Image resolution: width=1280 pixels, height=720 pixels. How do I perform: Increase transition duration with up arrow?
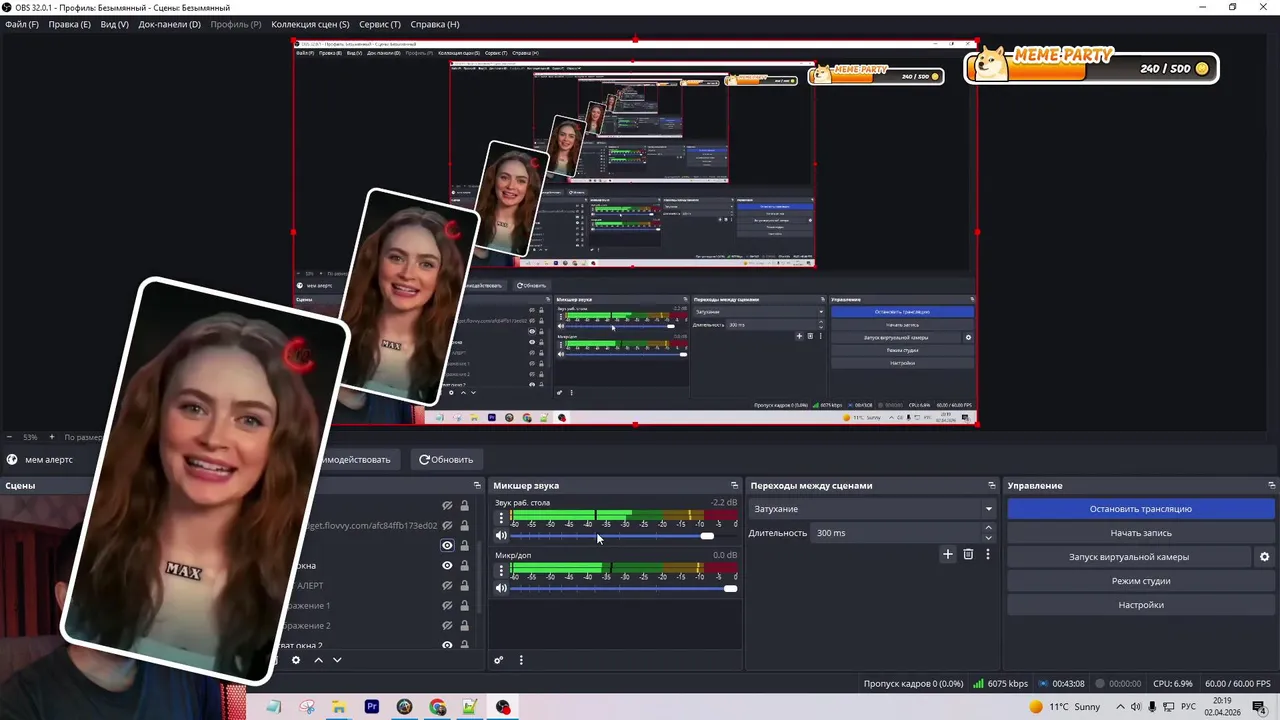(989, 528)
